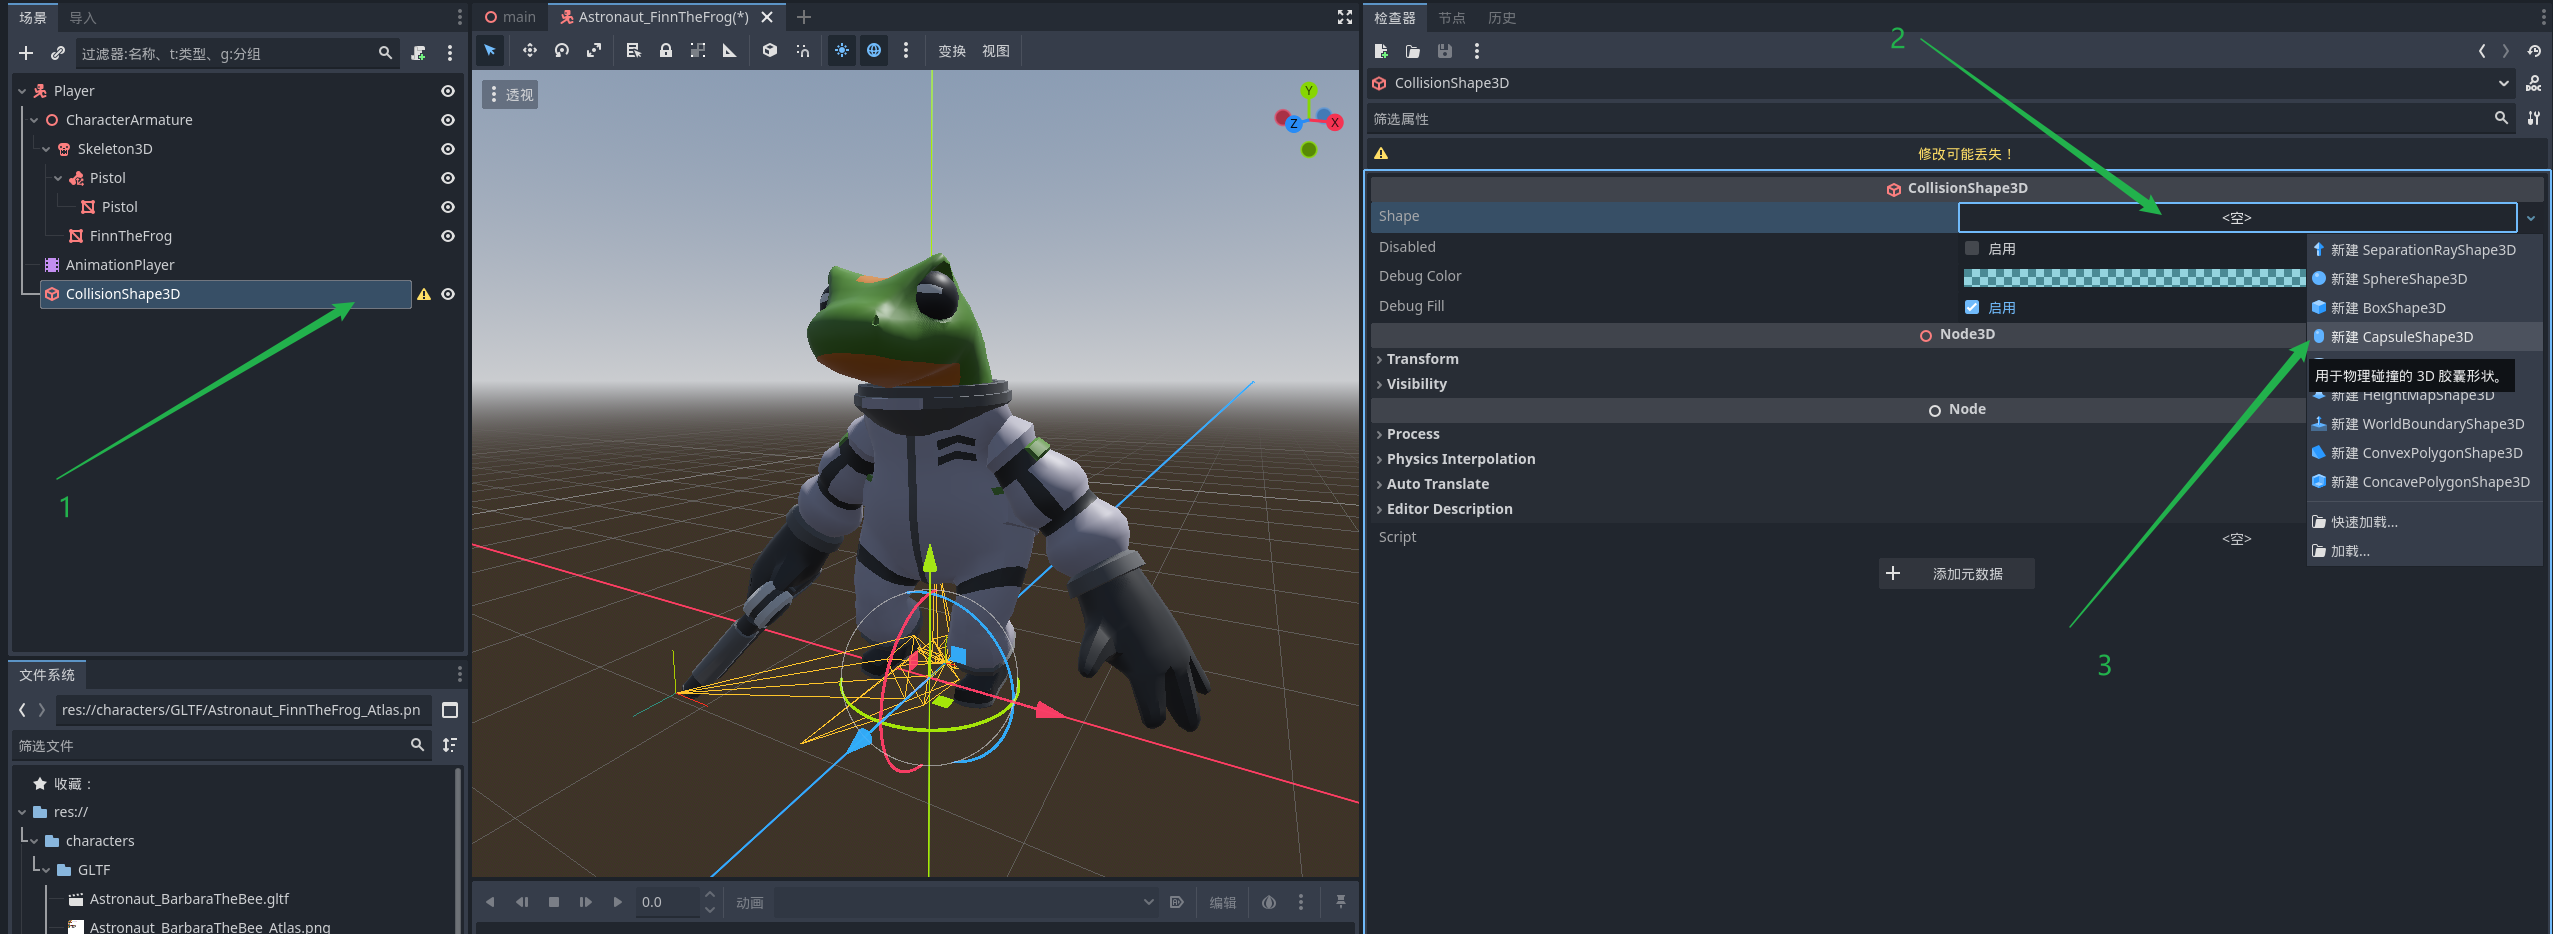Sort files icon in FileSystem
The width and height of the screenshot is (2553, 934).
[450, 745]
